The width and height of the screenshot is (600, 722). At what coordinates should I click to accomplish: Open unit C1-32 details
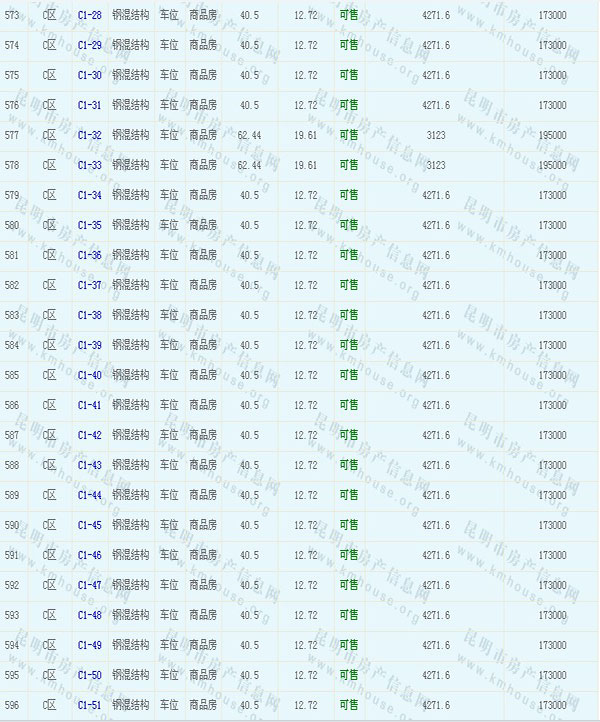89,135
